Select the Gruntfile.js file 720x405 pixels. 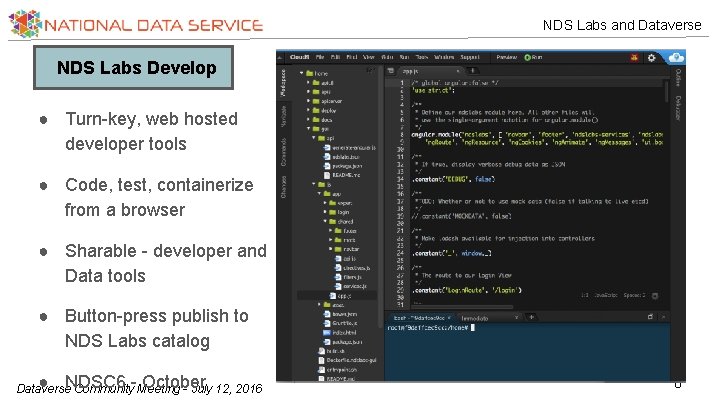click(340, 323)
